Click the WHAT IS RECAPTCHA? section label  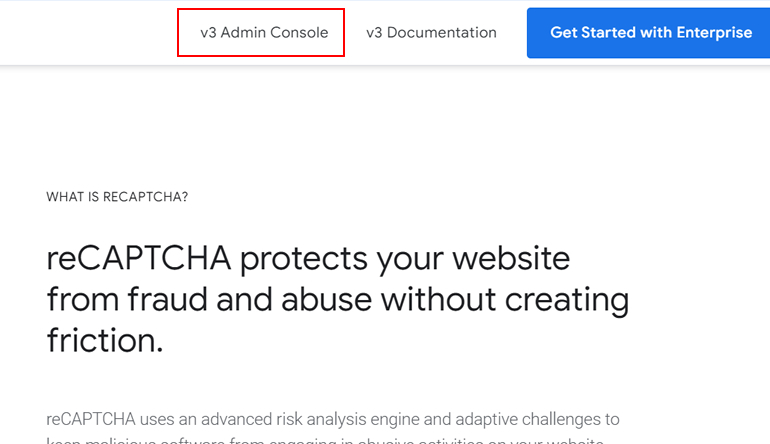point(117,197)
